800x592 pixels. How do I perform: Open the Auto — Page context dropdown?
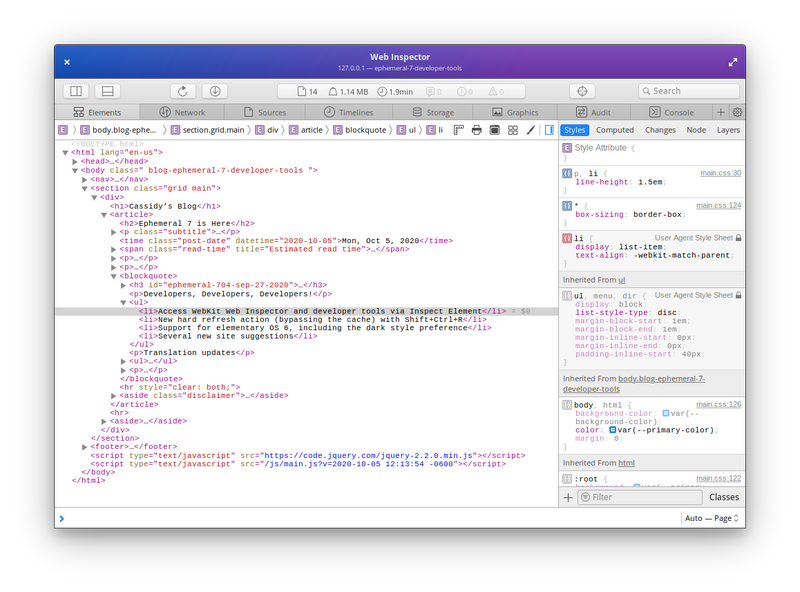point(712,518)
